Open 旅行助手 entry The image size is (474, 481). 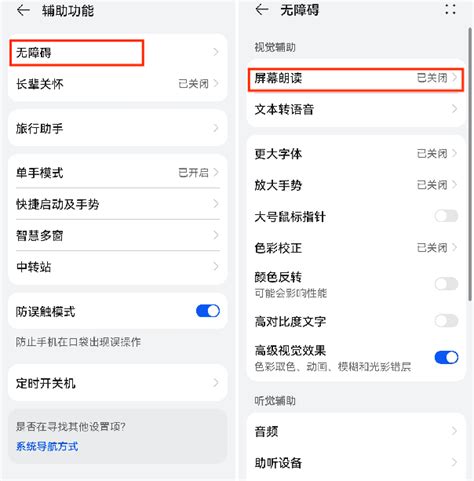tap(118, 128)
